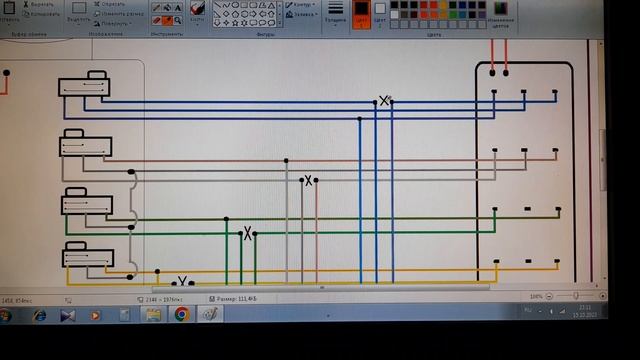Choose the down arrow shape

[x=217, y=23]
